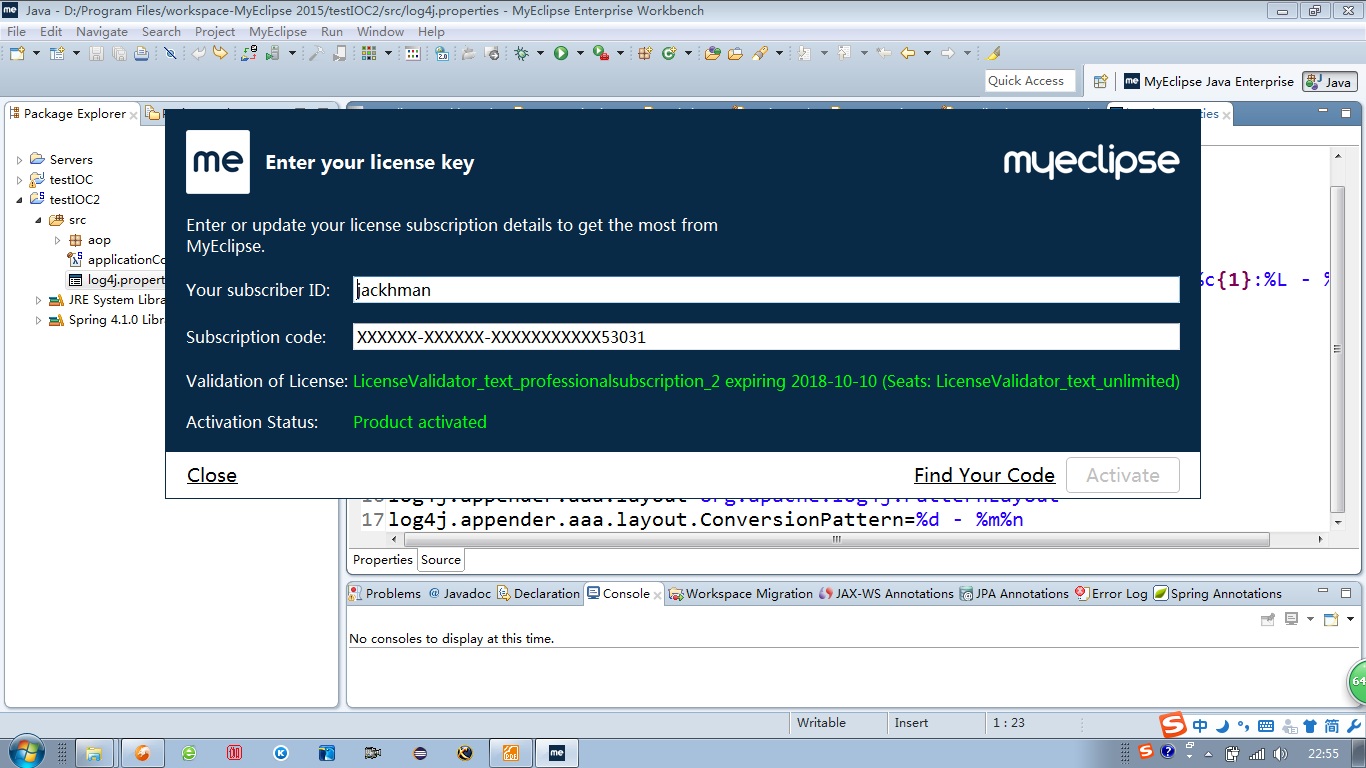Click the volume icon in system tray
The image size is (1366, 768).
pos(1278,753)
